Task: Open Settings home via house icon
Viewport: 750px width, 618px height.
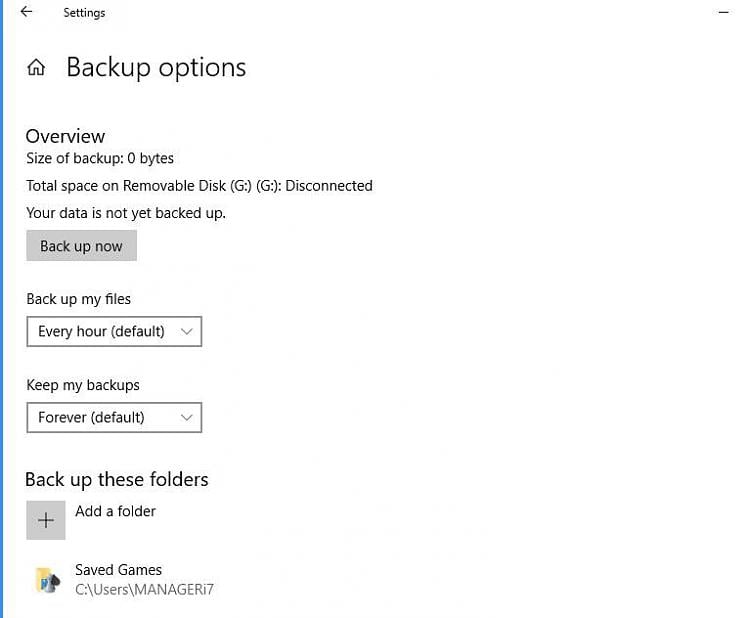Action: point(36,67)
